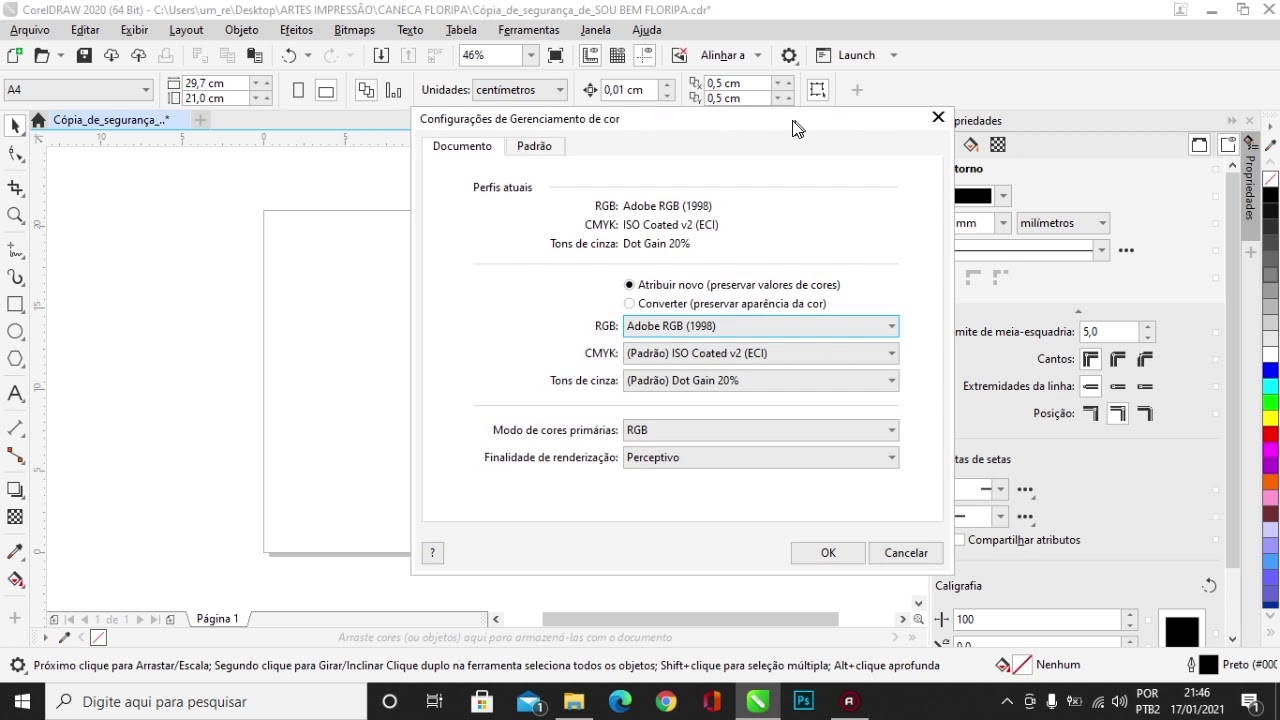Select the Crop tool
Screen dimensions: 1280x720
pyautogui.click(x=15, y=188)
